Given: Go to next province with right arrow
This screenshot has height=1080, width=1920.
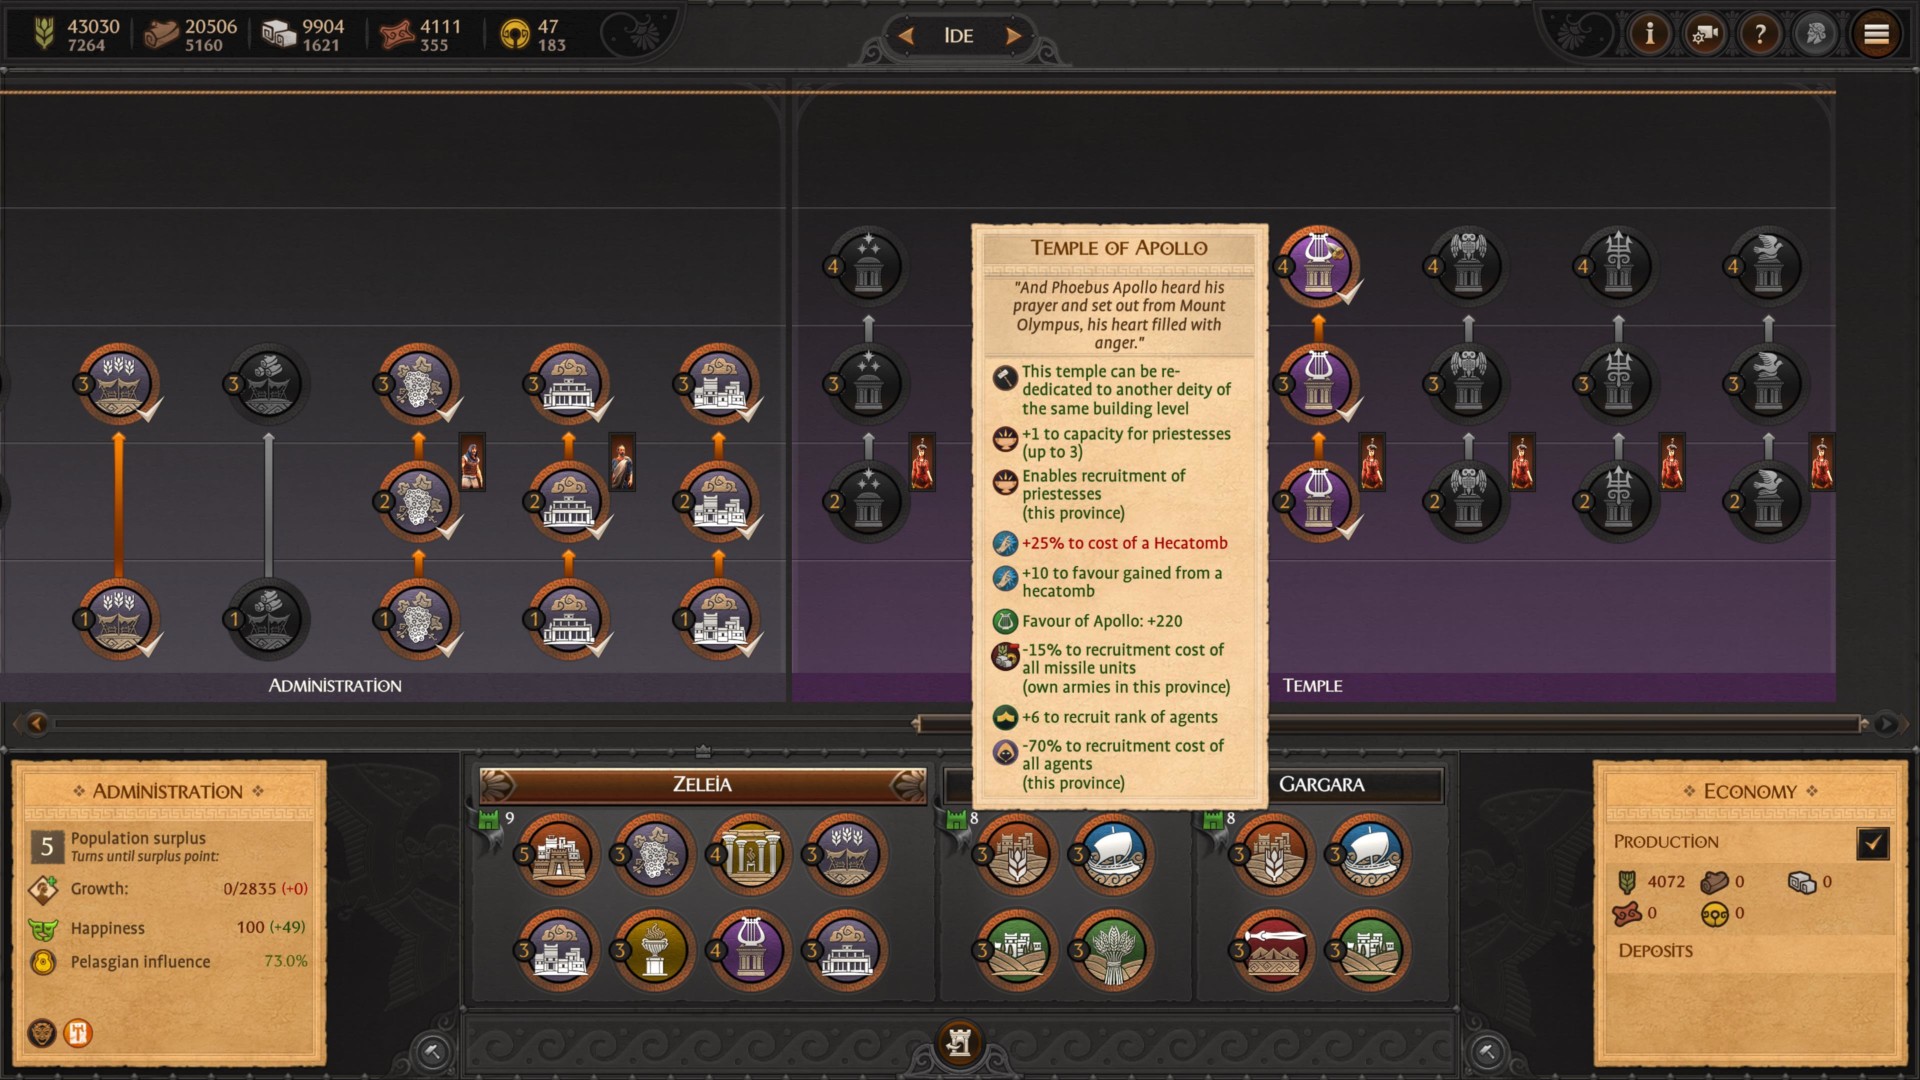Looking at the screenshot, I should (x=1013, y=36).
